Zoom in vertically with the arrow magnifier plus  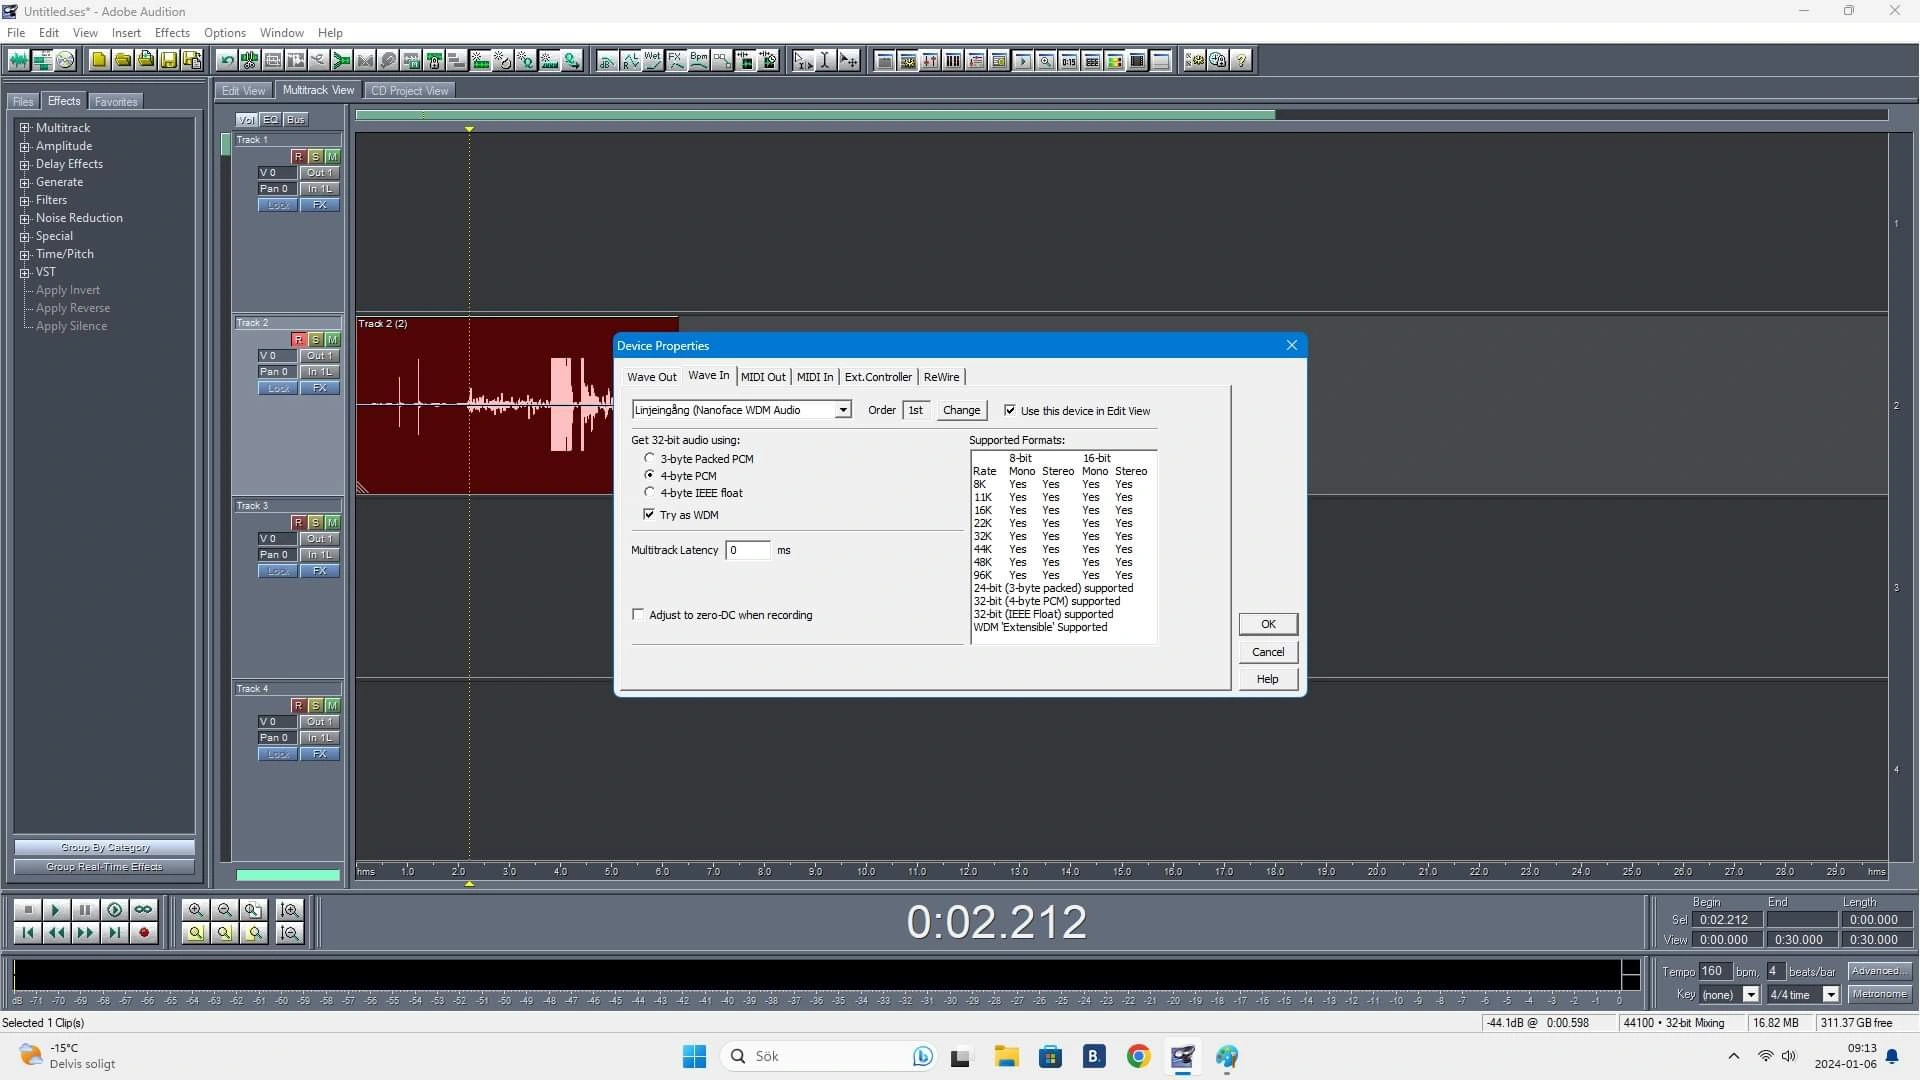click(290, 910)
